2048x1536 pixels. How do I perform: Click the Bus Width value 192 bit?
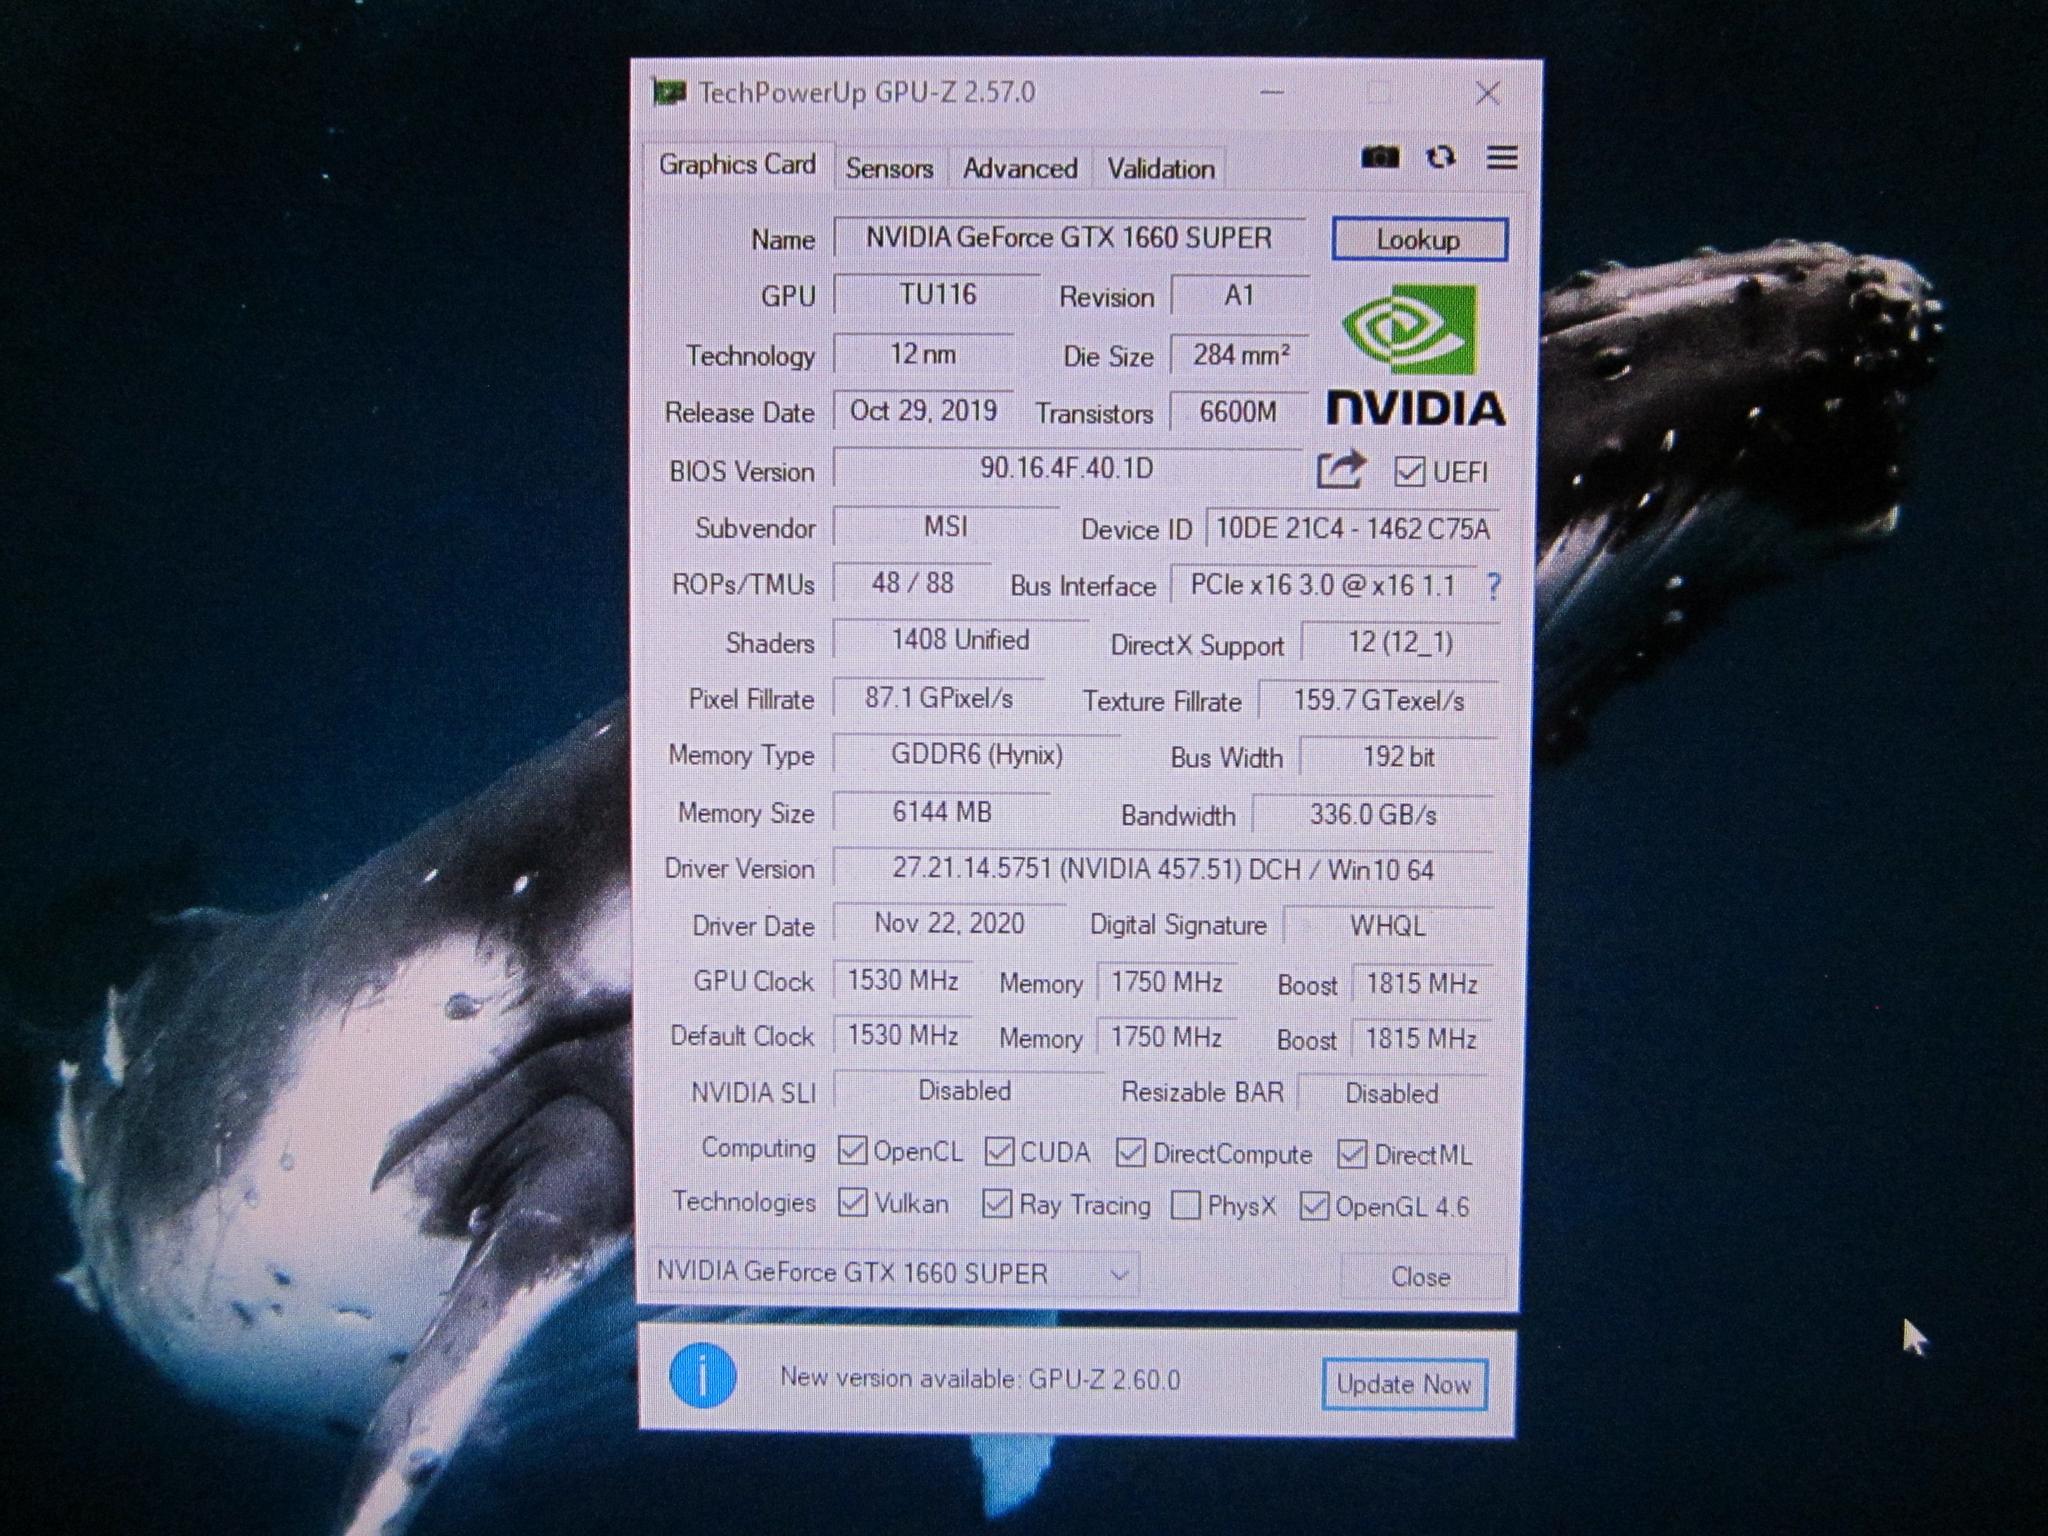(x=1398, y=757)
